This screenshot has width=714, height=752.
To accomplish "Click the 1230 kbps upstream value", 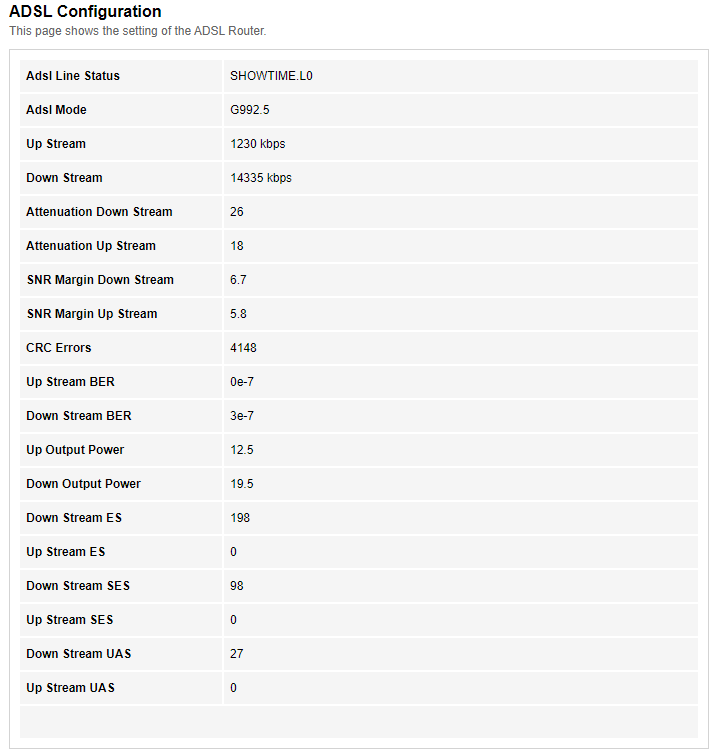I will pos(258,144).
